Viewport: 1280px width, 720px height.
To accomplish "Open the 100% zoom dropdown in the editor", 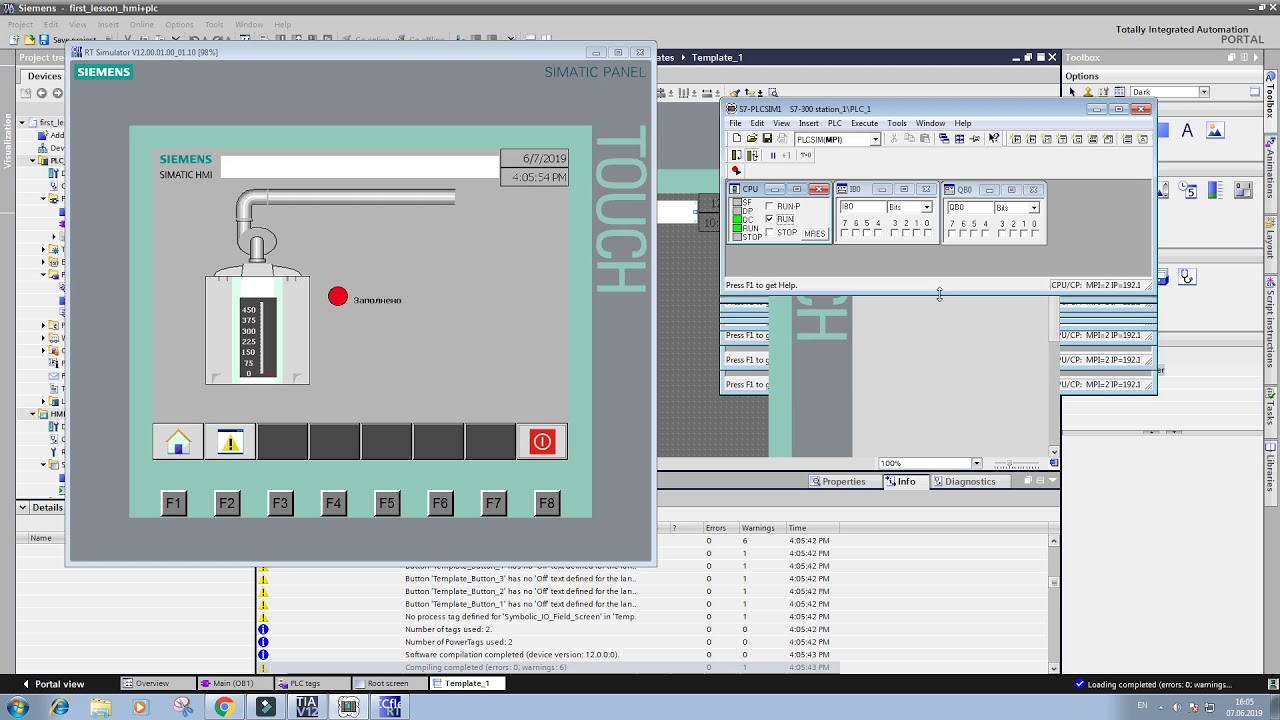I will click(975, 462).
